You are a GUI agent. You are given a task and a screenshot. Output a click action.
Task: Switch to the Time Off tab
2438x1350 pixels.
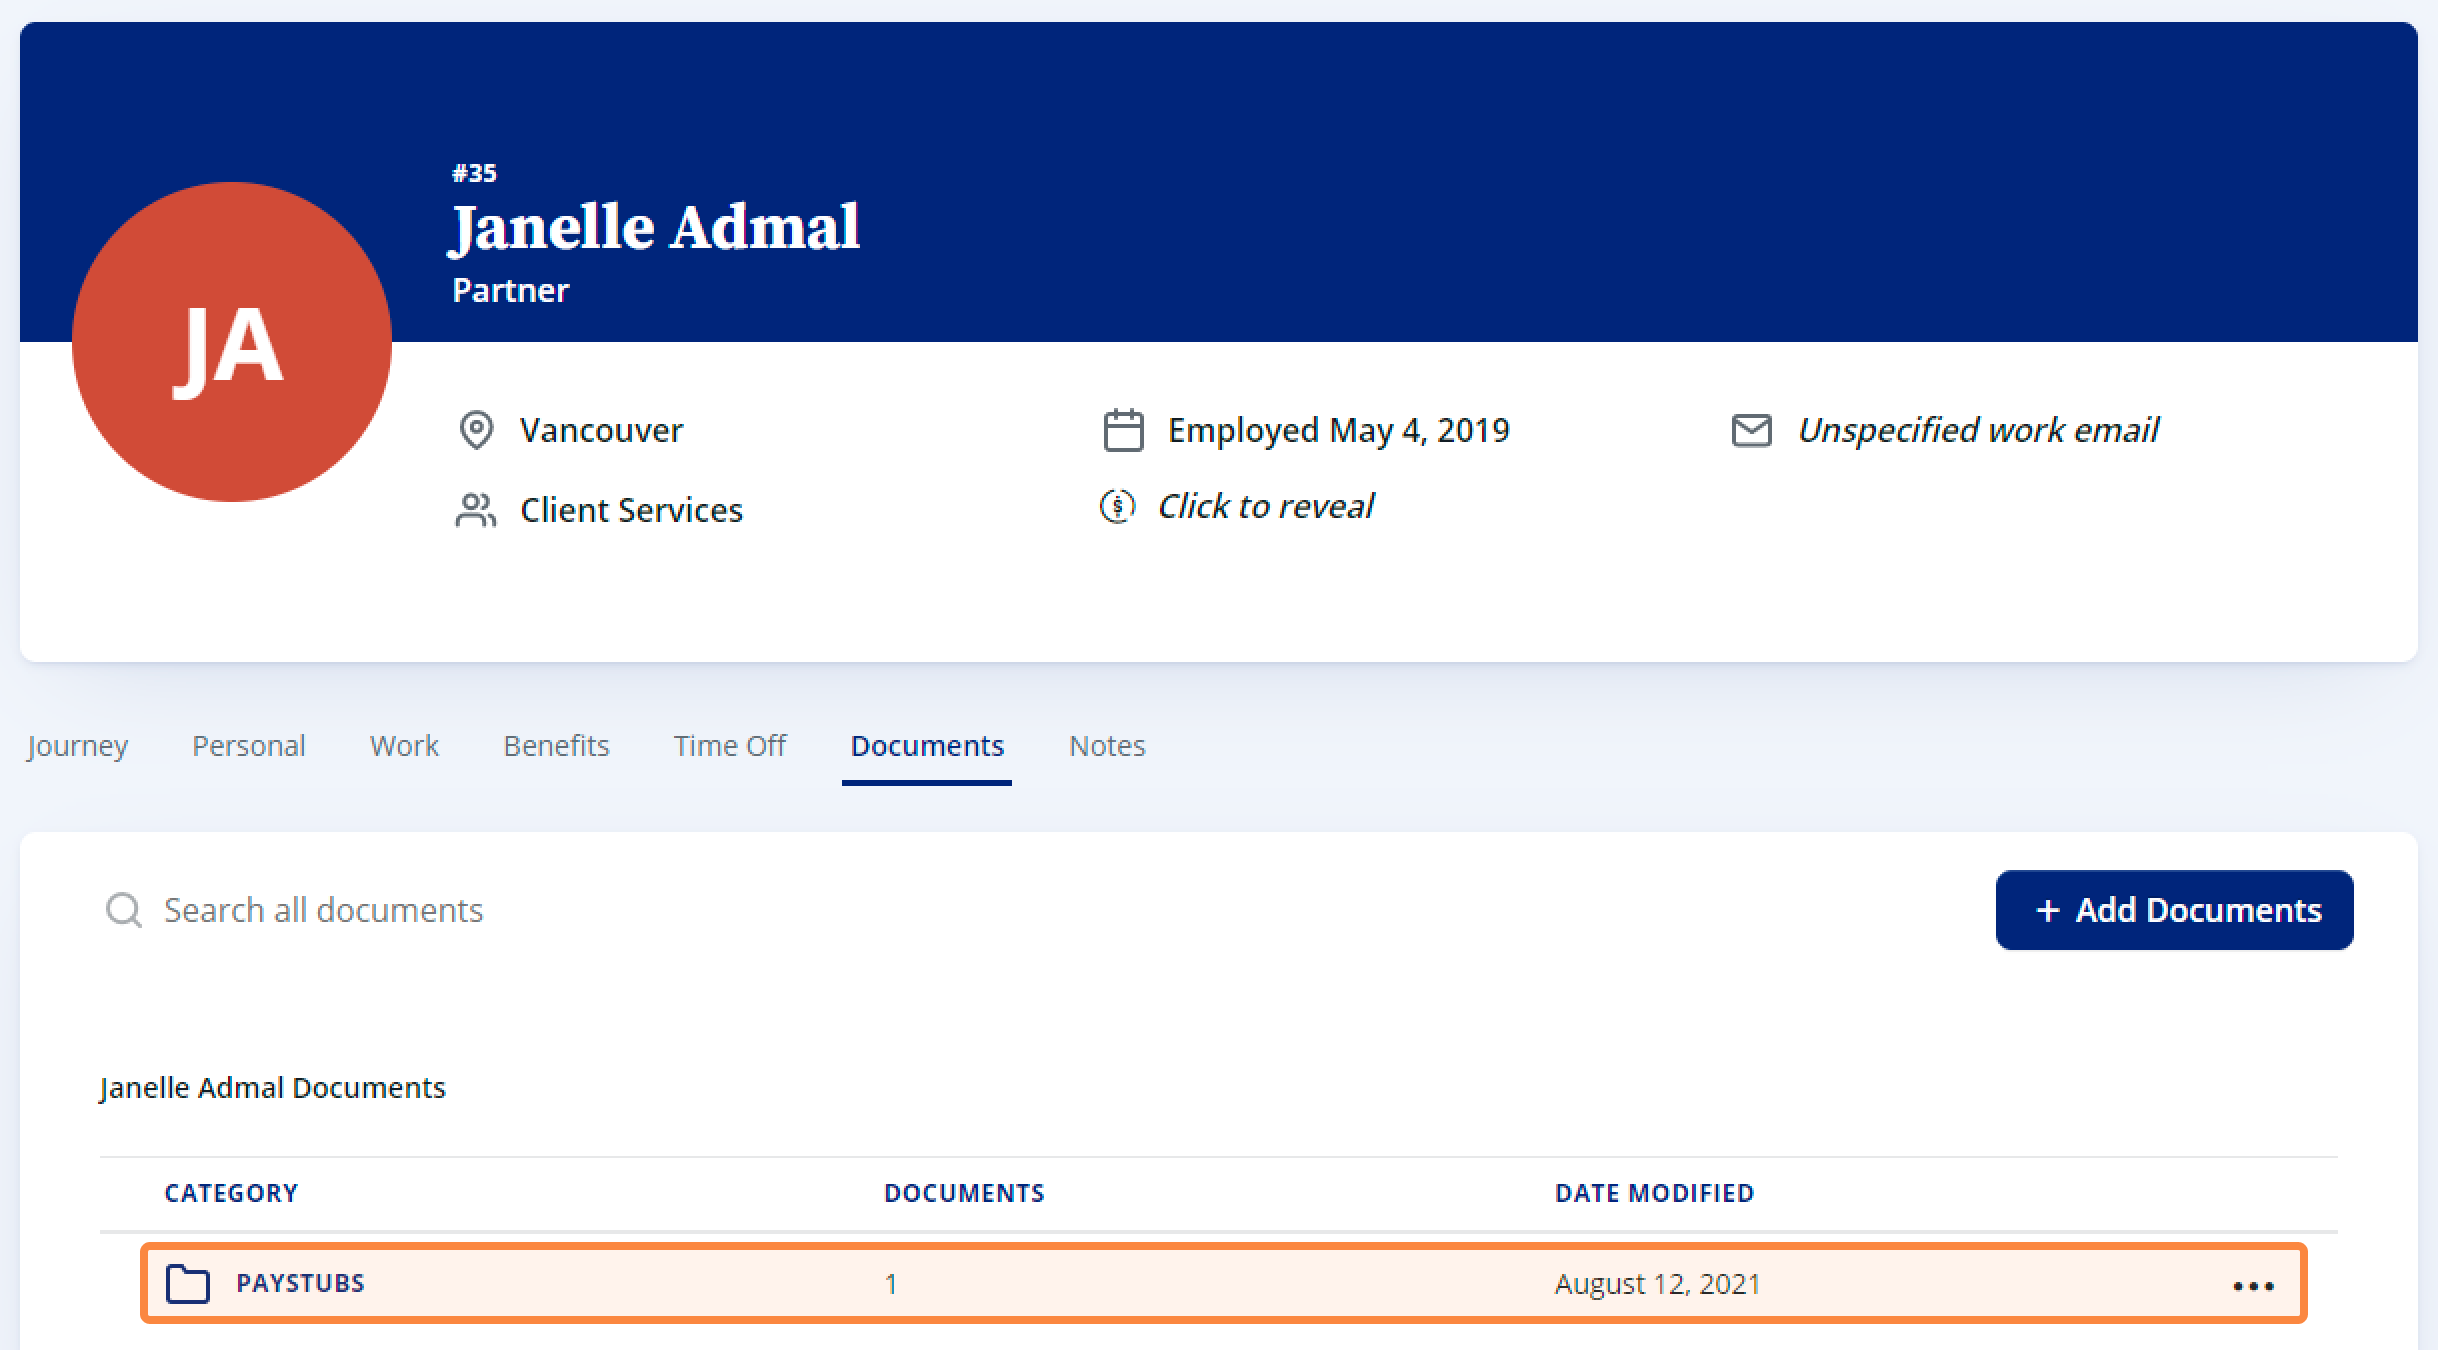729,745
